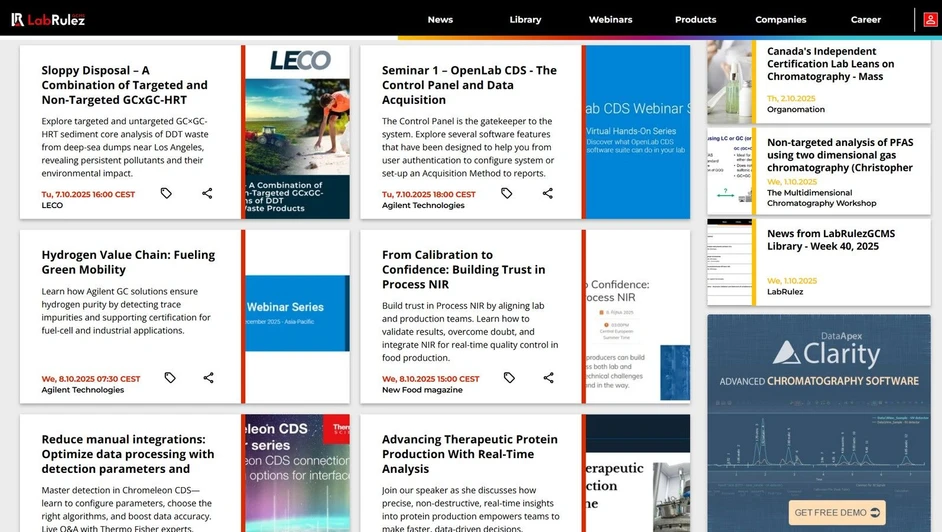This screenshot has width=942, height=532.
Task: Click the Webinar Series blue thumbnail
Action: coord(297,313)
